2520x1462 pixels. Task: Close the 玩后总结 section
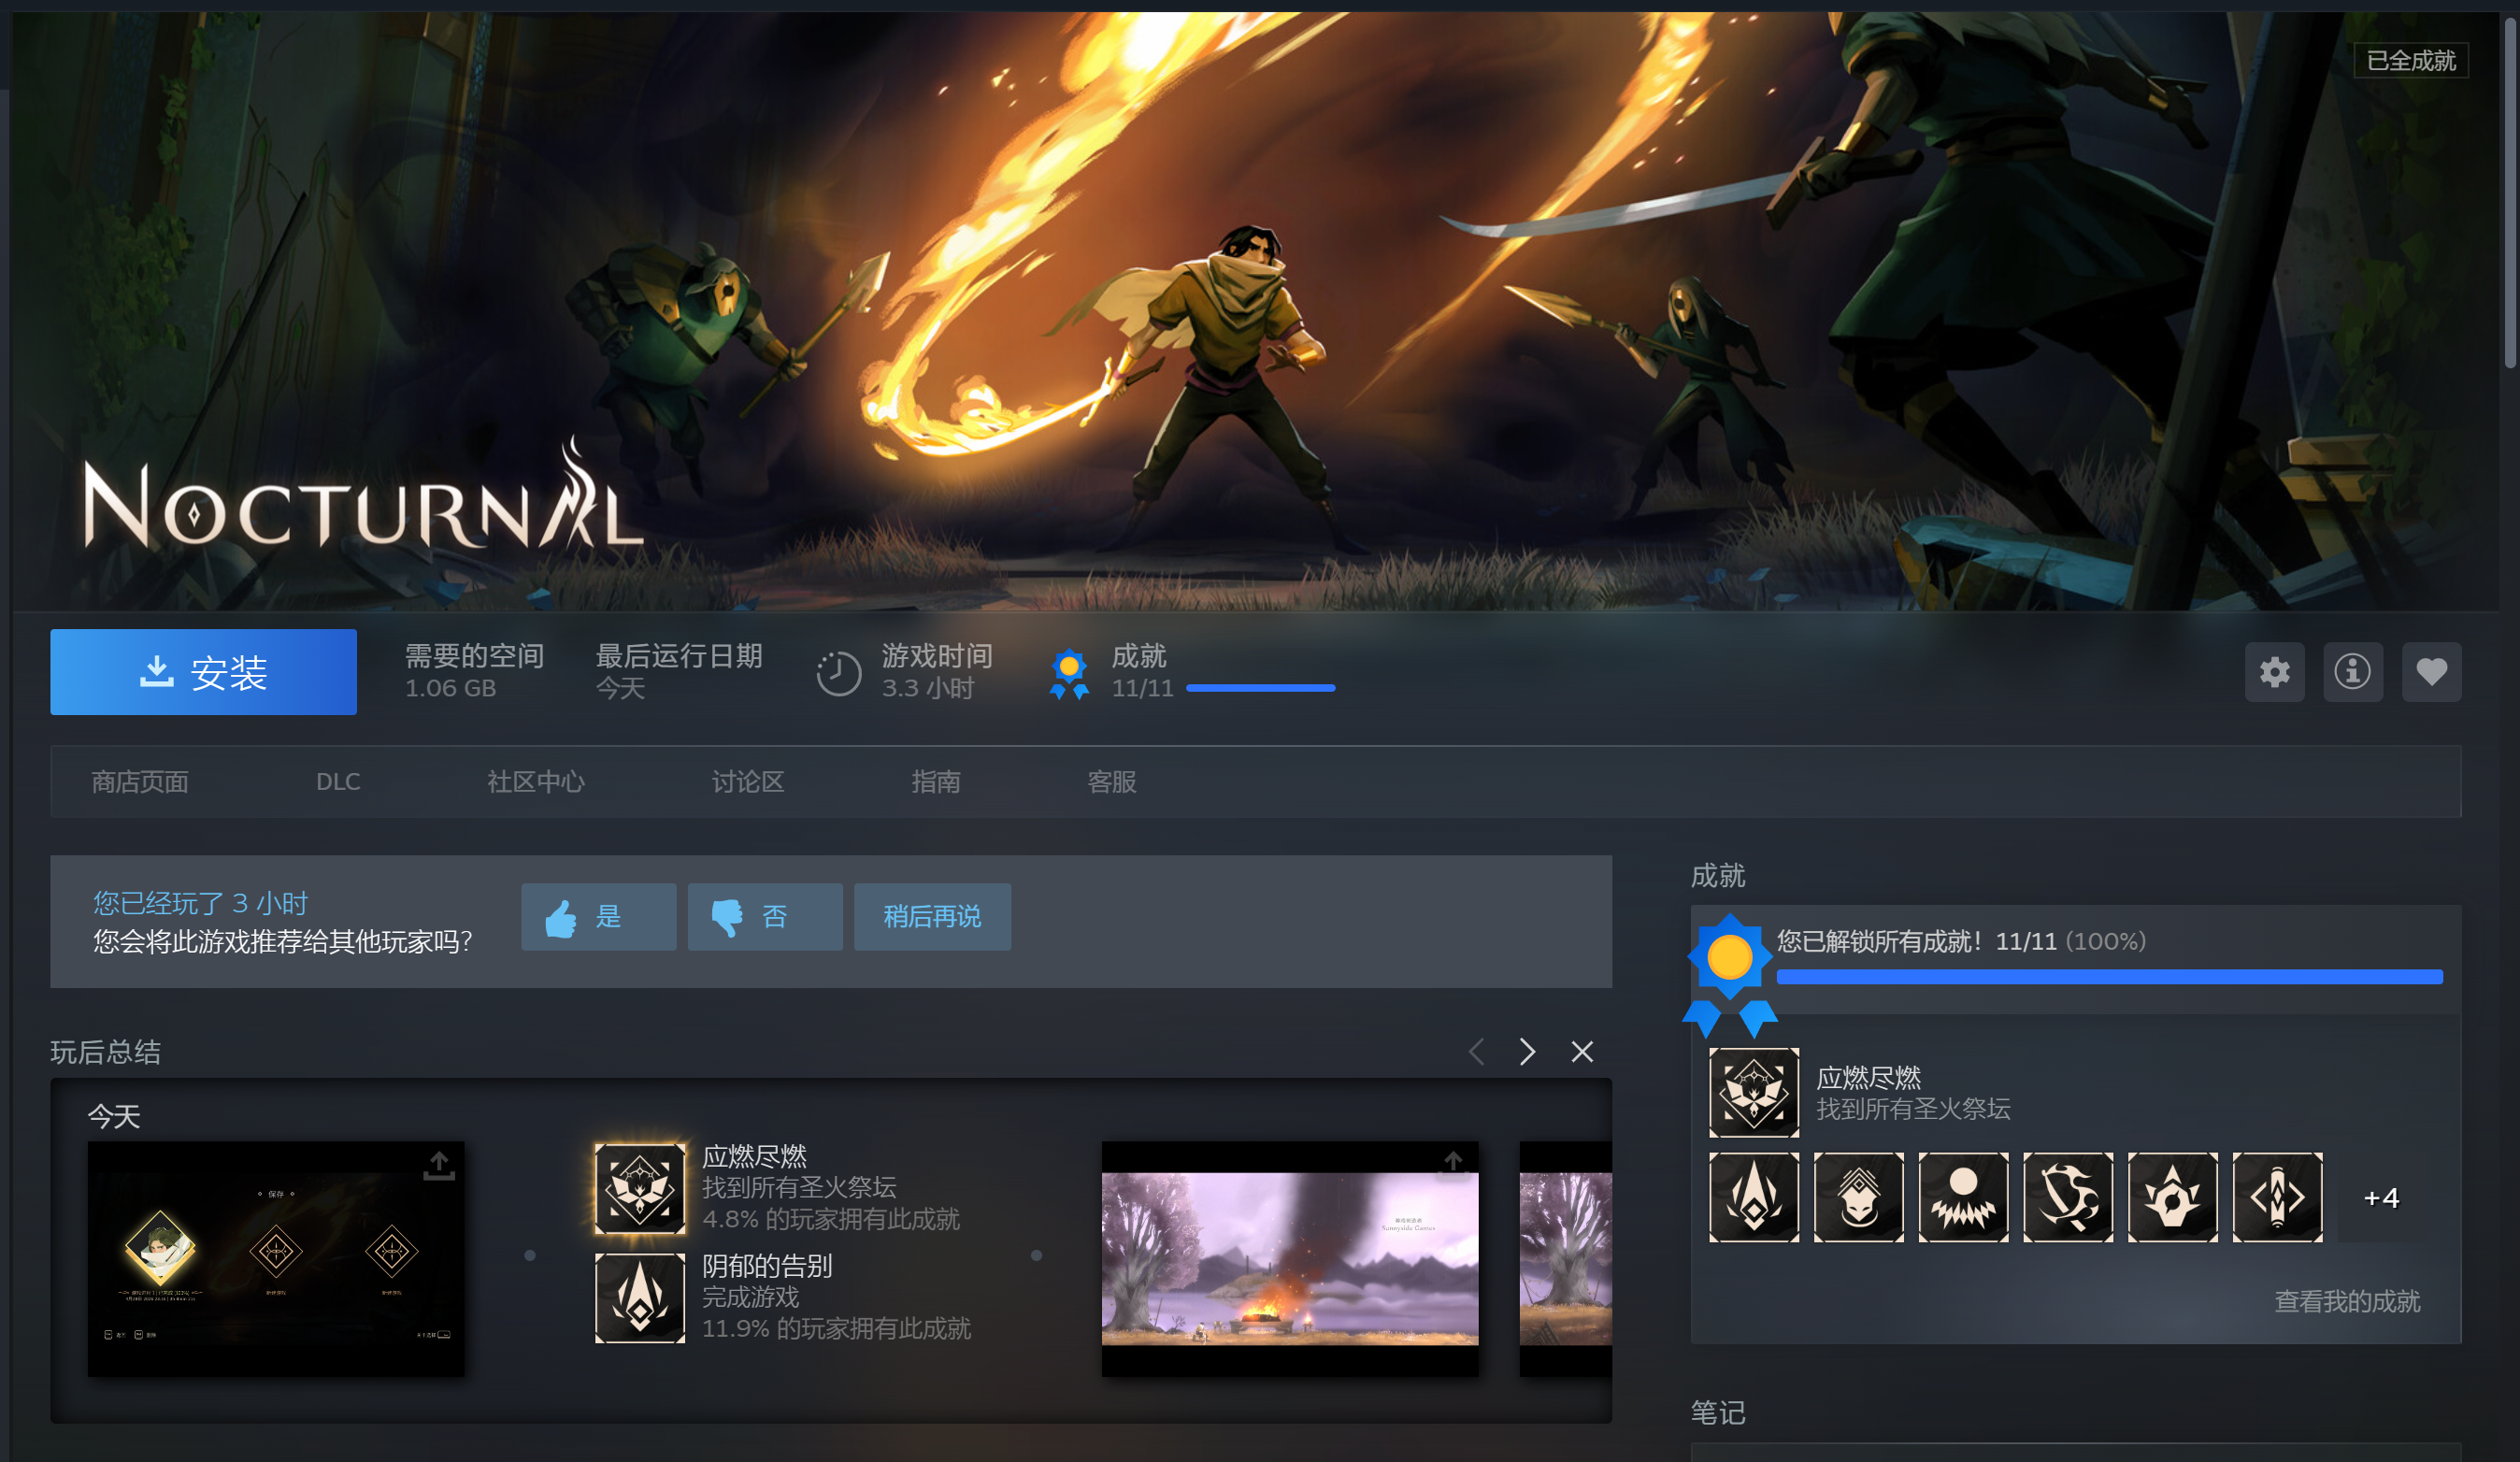click(1582, 1052)
